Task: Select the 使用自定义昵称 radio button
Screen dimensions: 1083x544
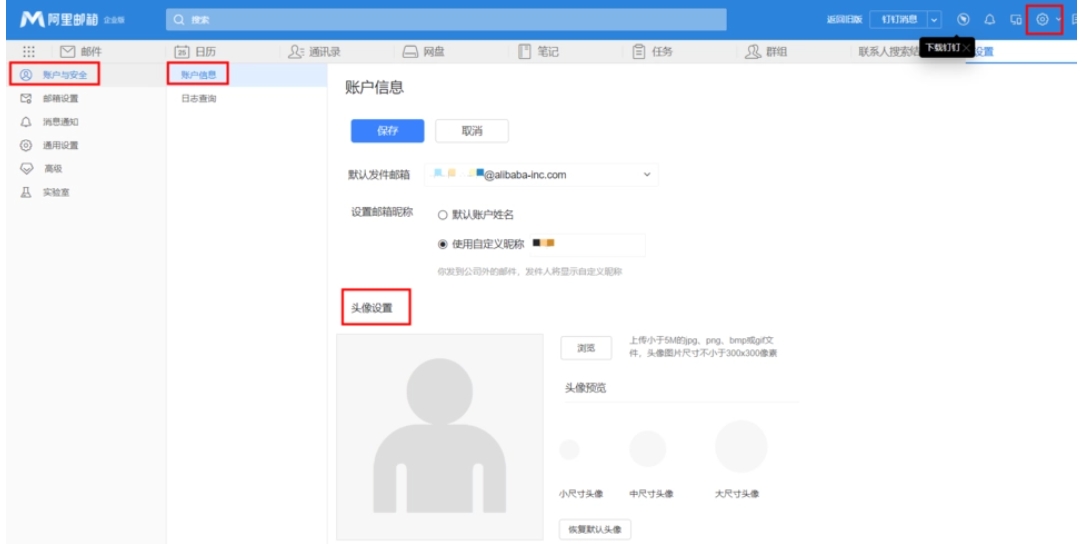Action: click(443, 244)
